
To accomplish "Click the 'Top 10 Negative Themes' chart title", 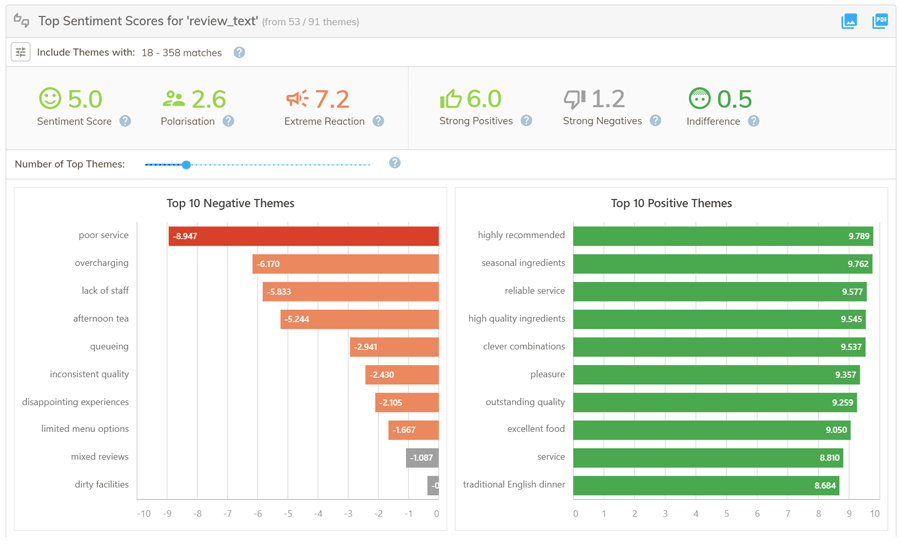I will [x=230, y=203].
